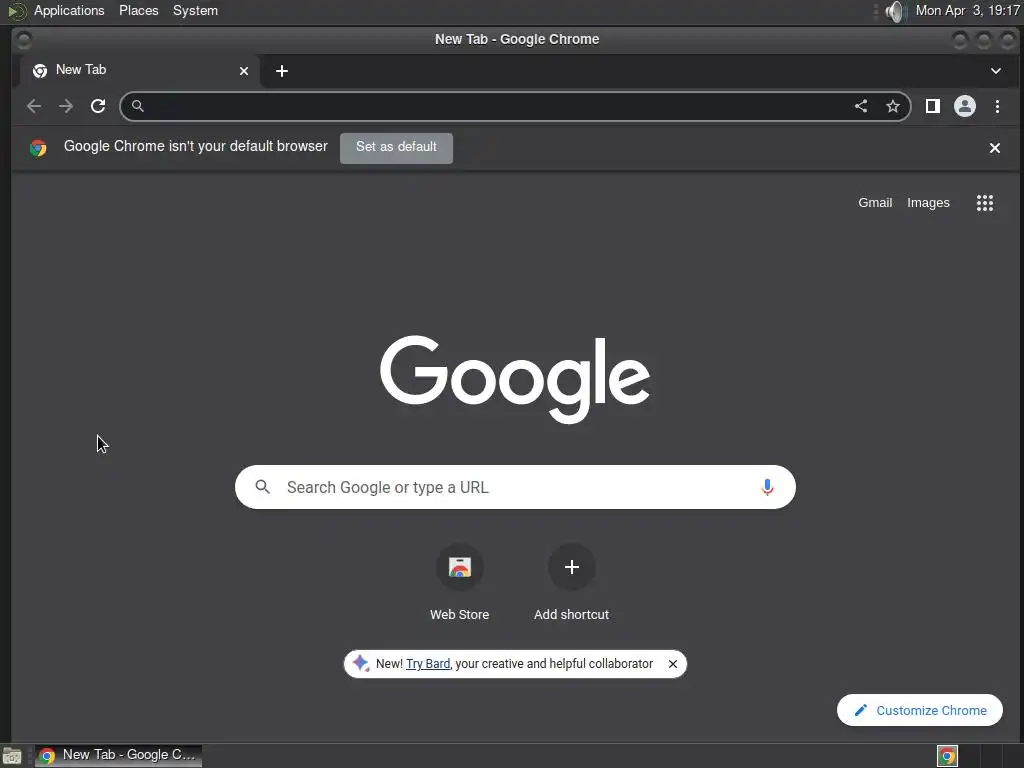
Task: Click Set as default button
Action: click(x=396, y=148)
